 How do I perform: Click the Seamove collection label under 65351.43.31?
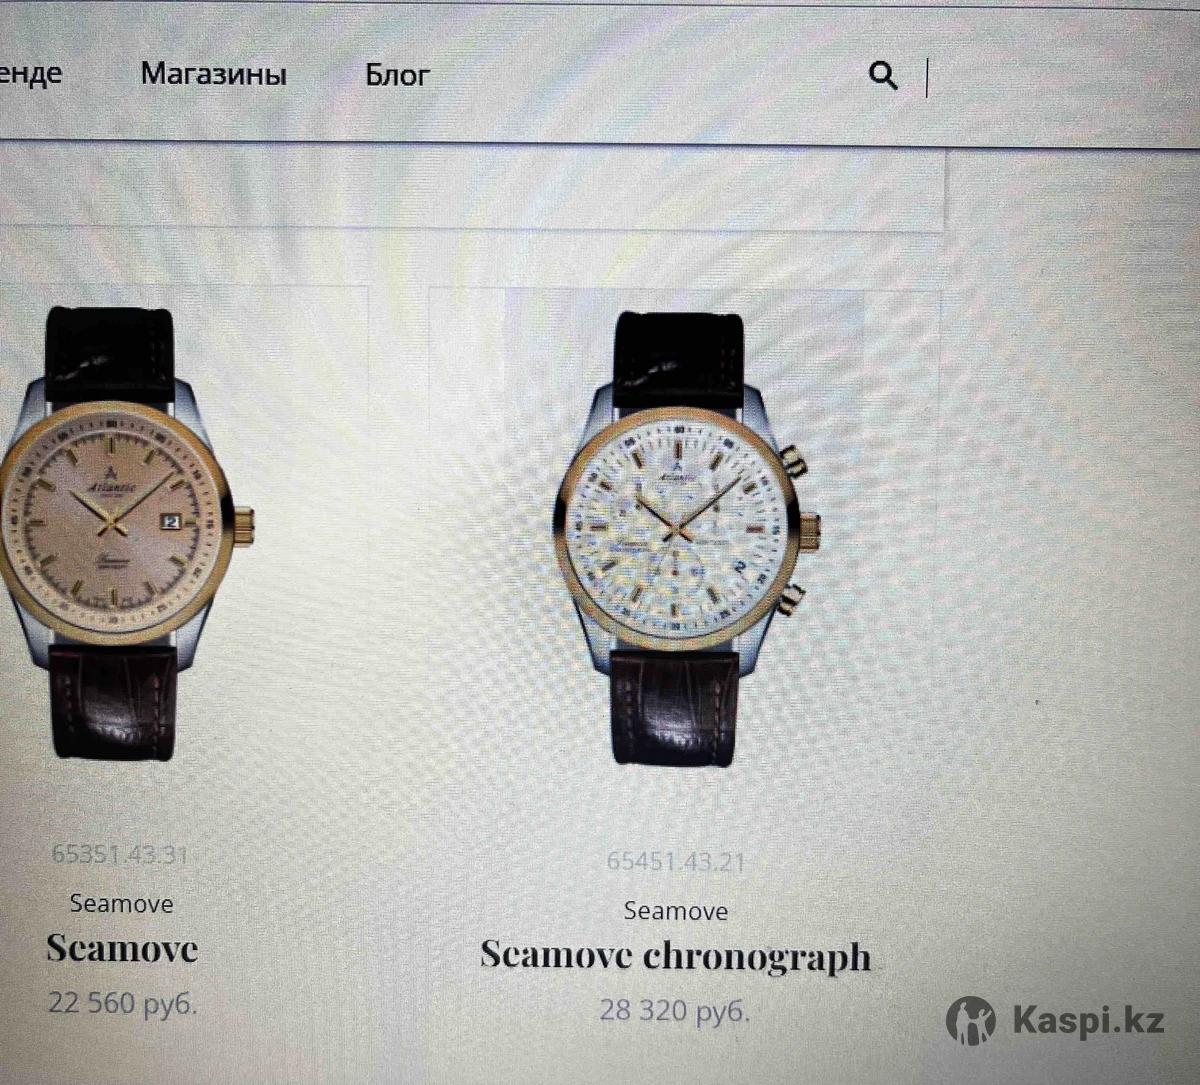pos(121,904)
